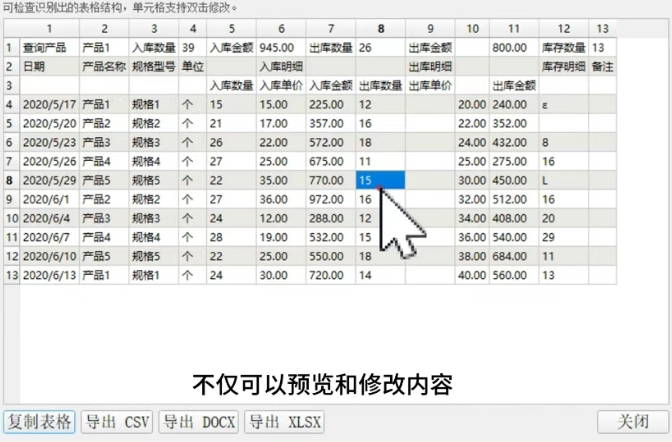This screenshot has height=442, width=672.
Task: Click the 532.00 amount cell
Action: coord(331,237)
